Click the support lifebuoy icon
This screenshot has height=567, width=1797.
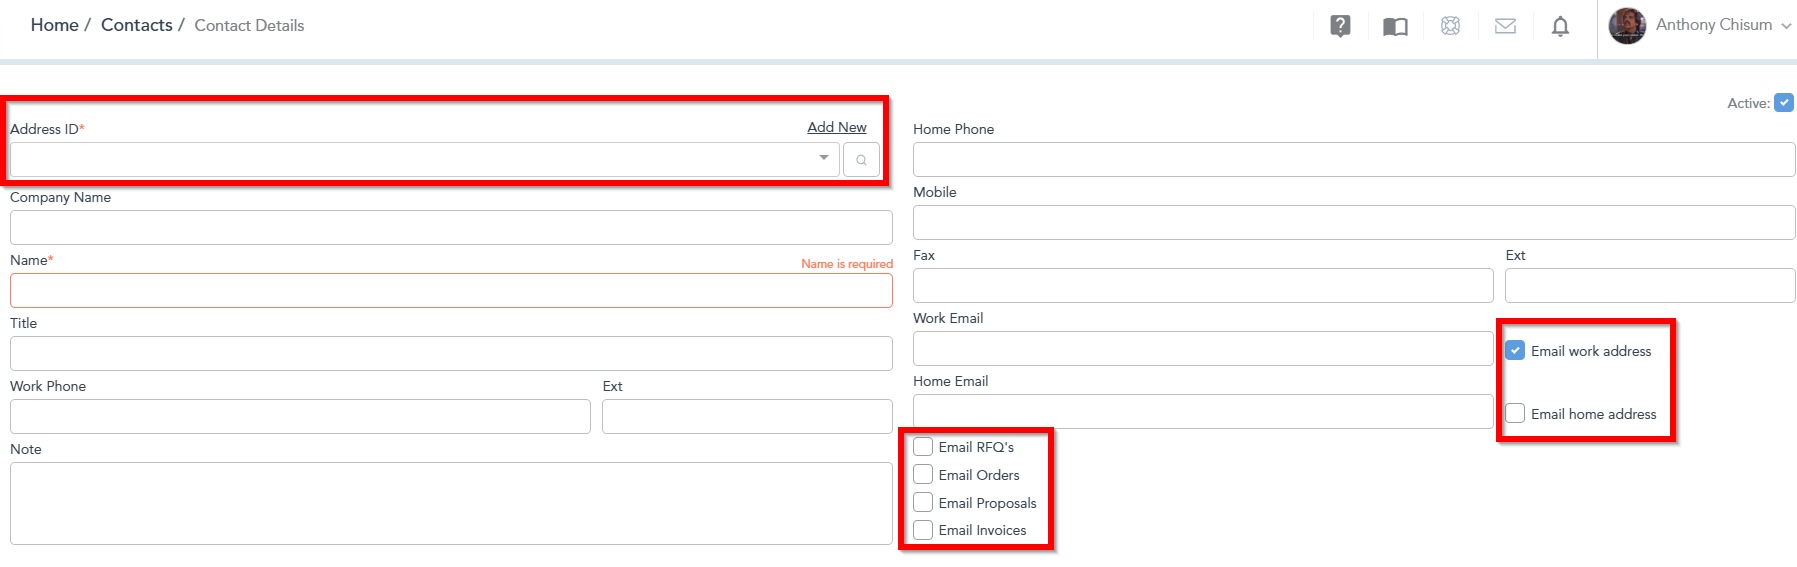click(x=1450, y=26)
